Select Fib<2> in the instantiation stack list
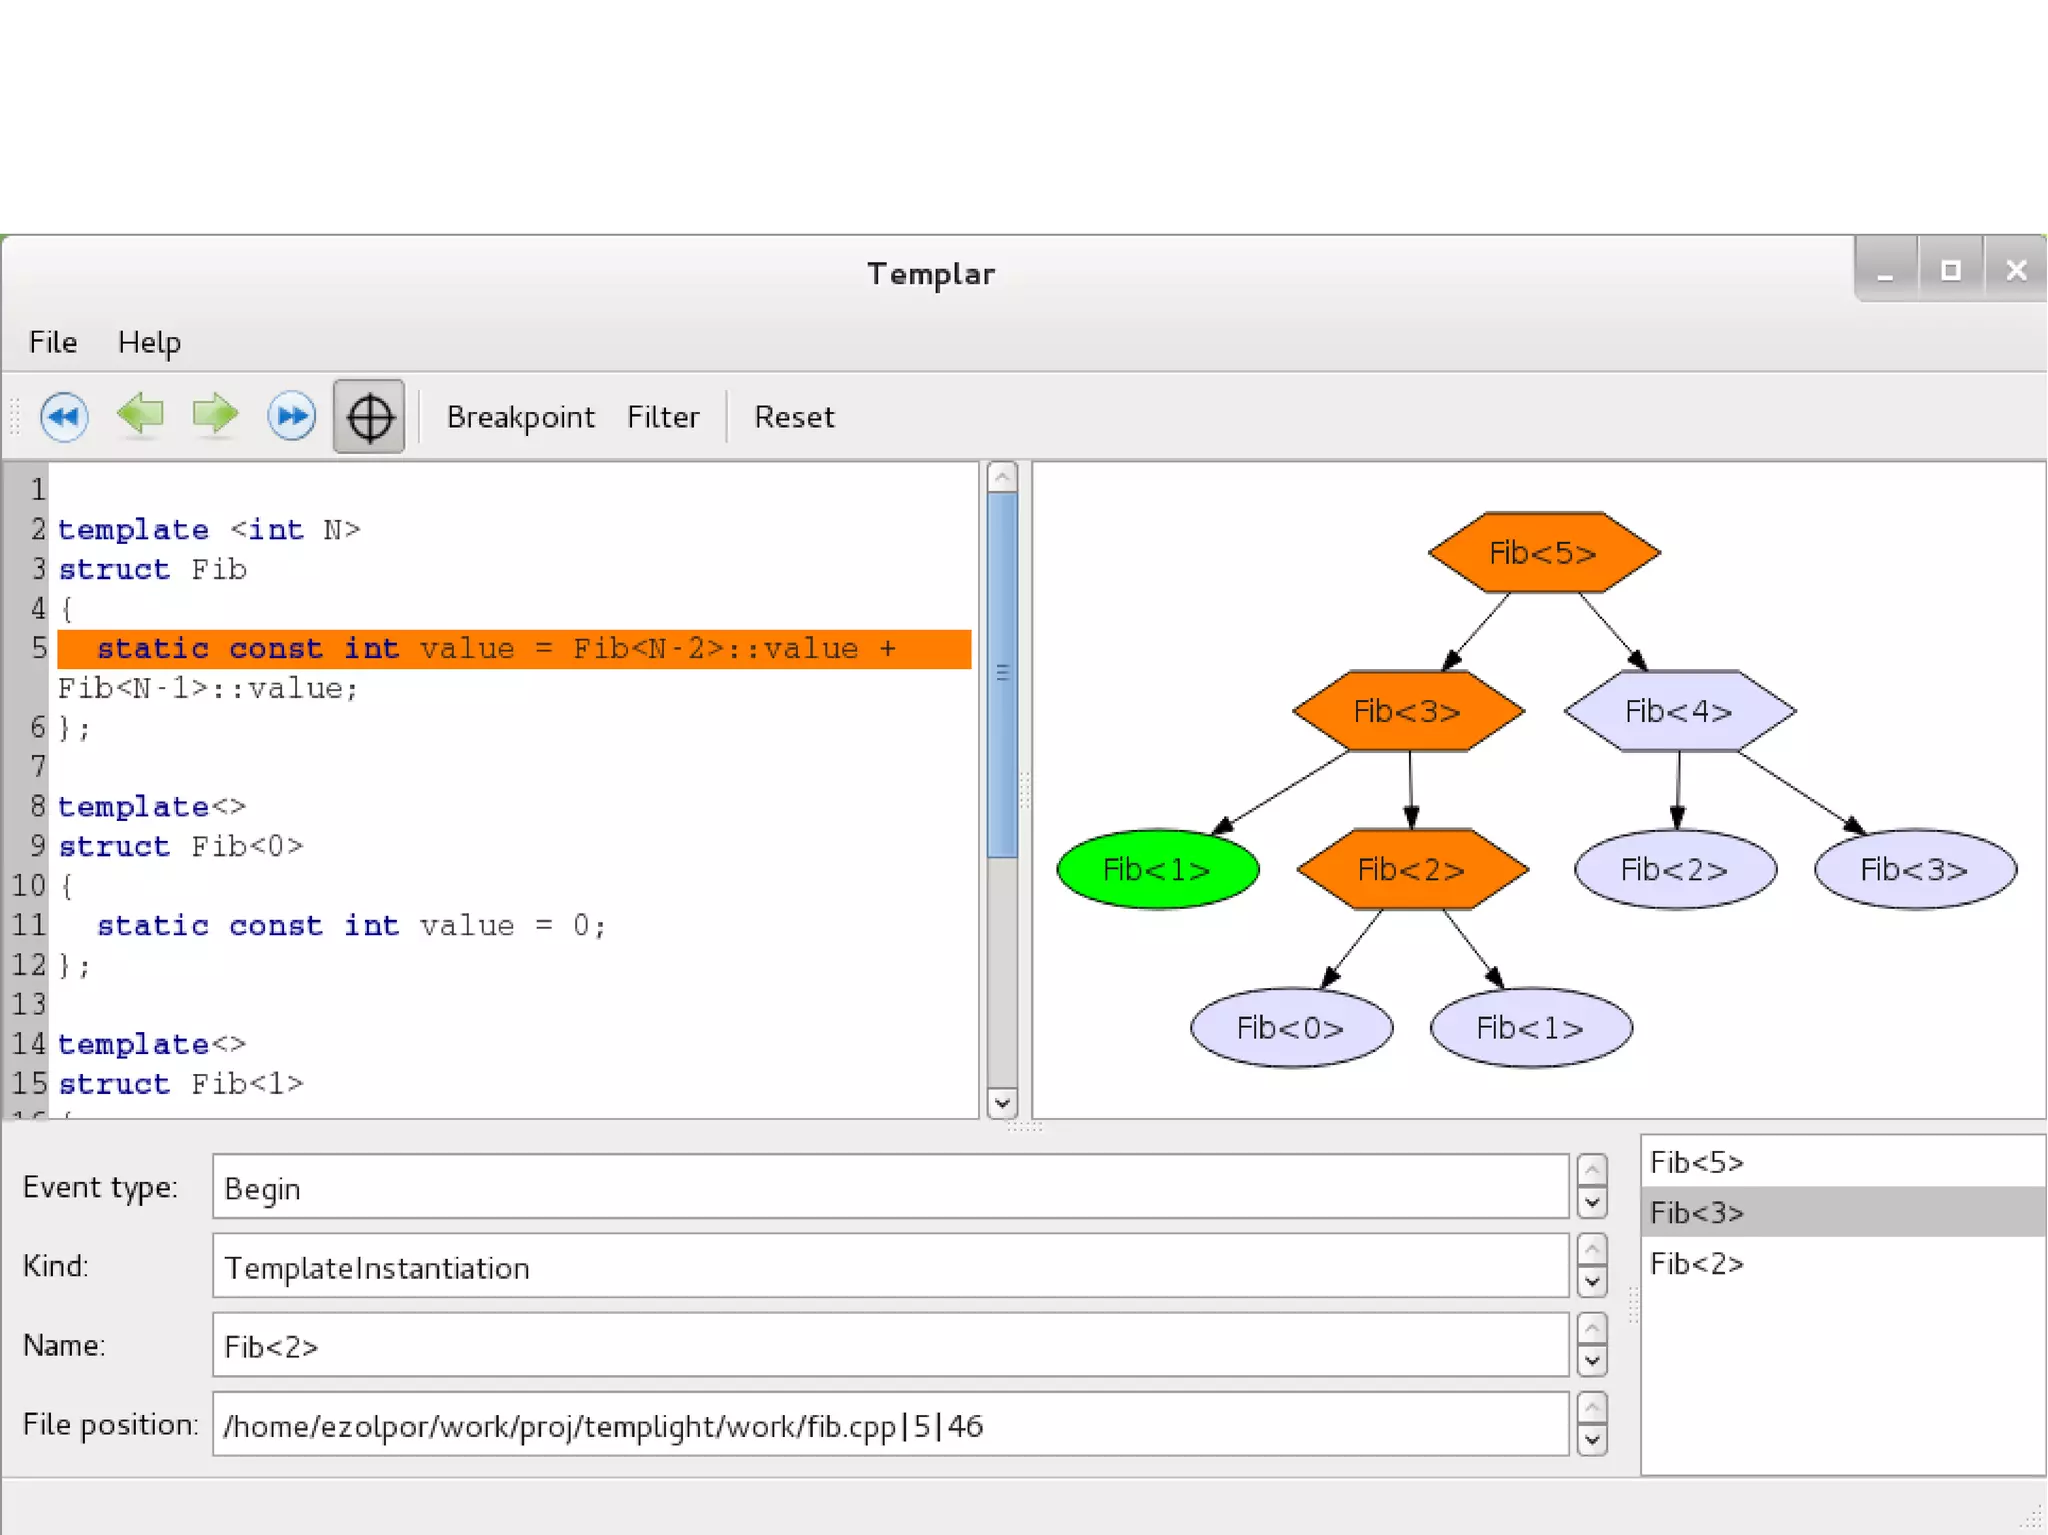 pos(1697,1264)
